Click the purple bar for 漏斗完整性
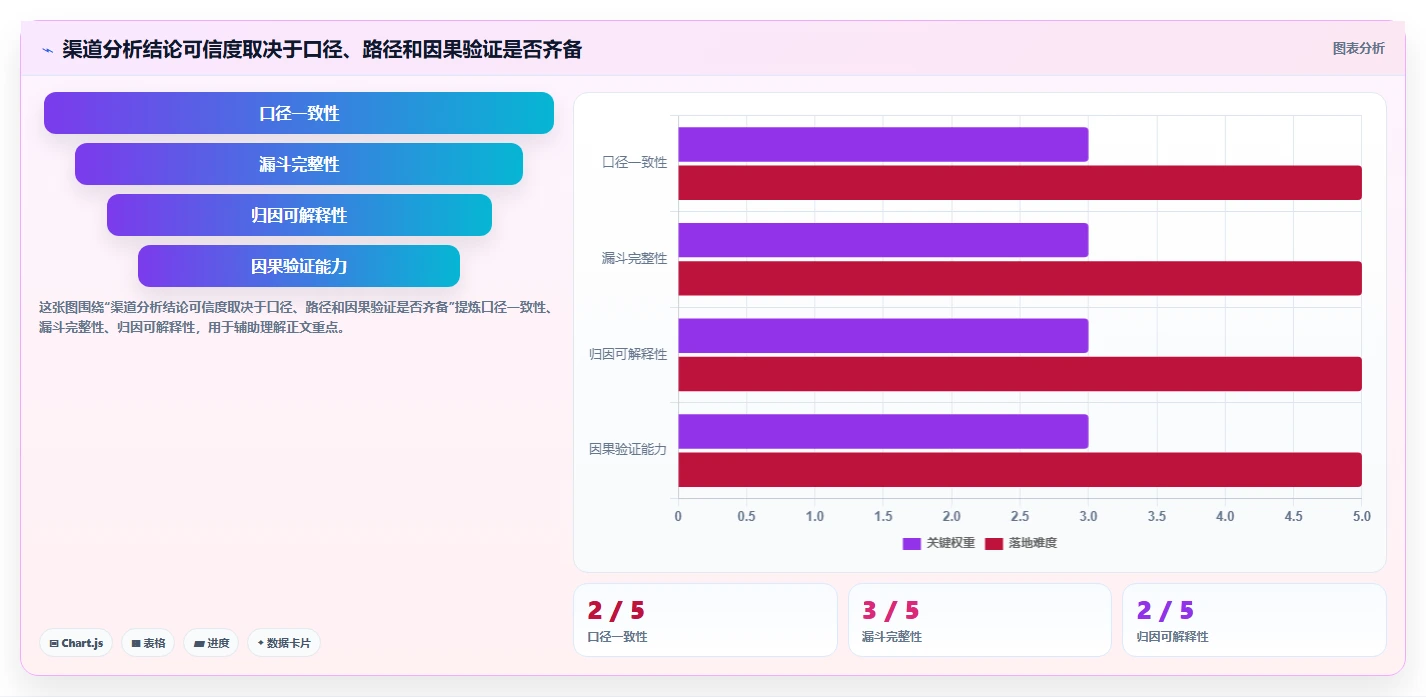This screenshot has height=697, width=1426. point(883,240)
